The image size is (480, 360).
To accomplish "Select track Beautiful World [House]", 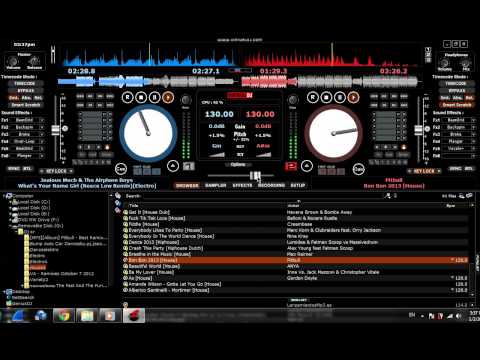I will pyautogui.click(x=296, y=266).
